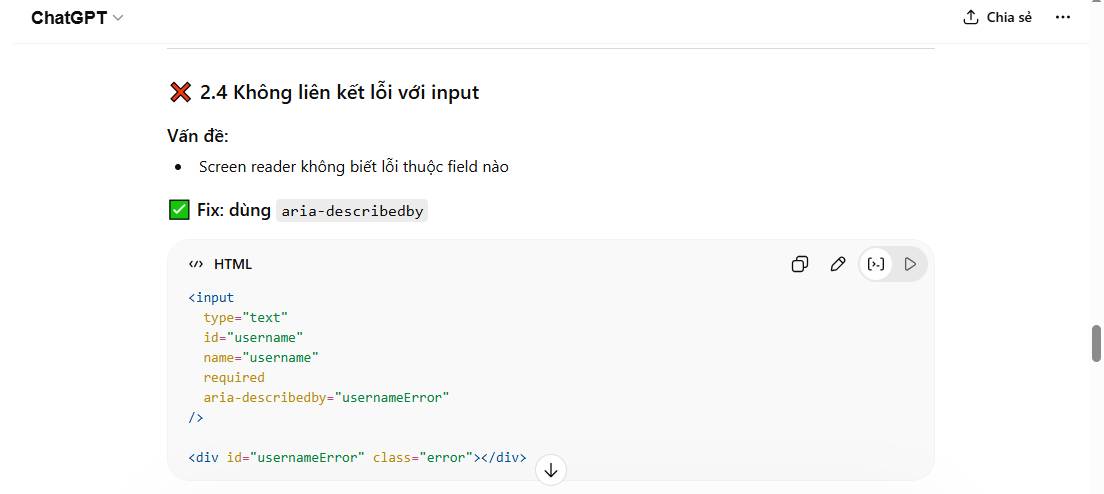
Task: Open the ChatGPT model selector dropdown
Action: coord(76,18)
